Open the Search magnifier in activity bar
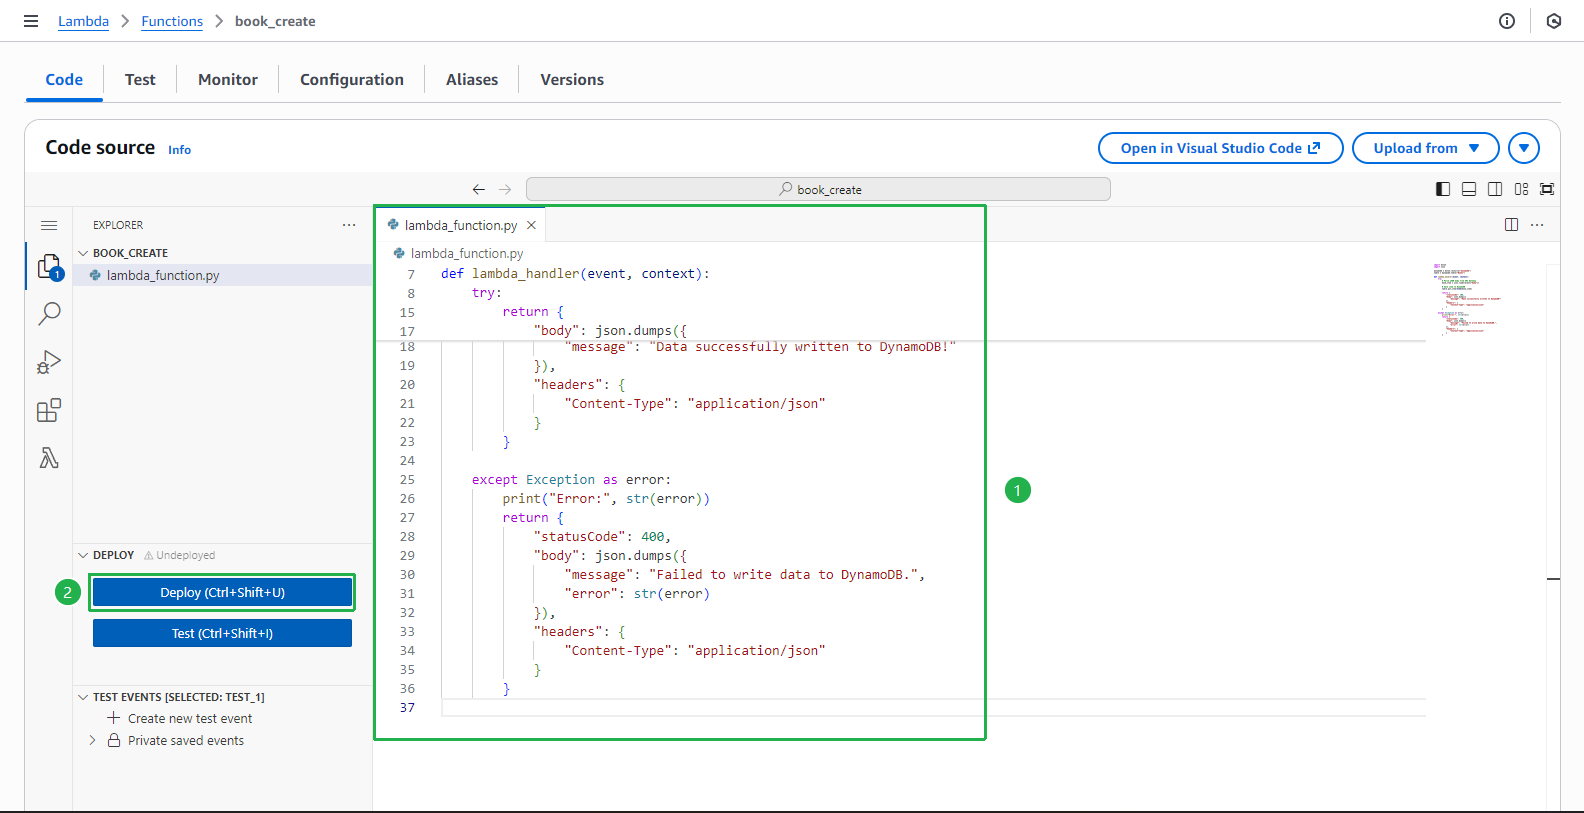 click(49, 314)
